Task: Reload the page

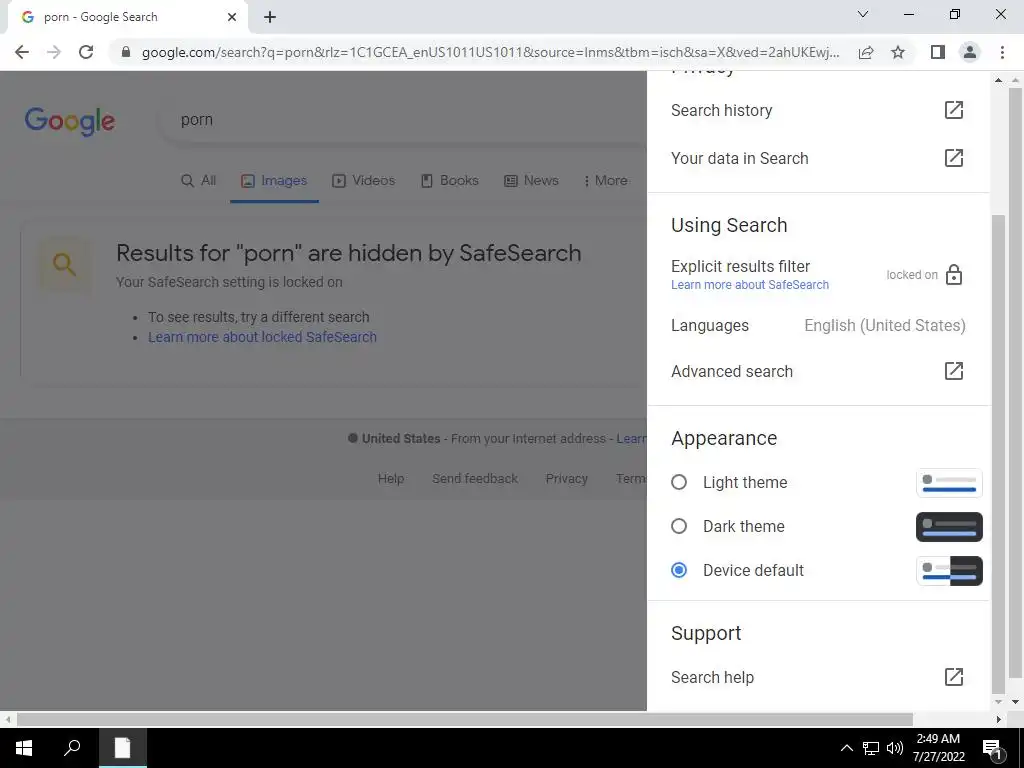Action: (86, 52)
